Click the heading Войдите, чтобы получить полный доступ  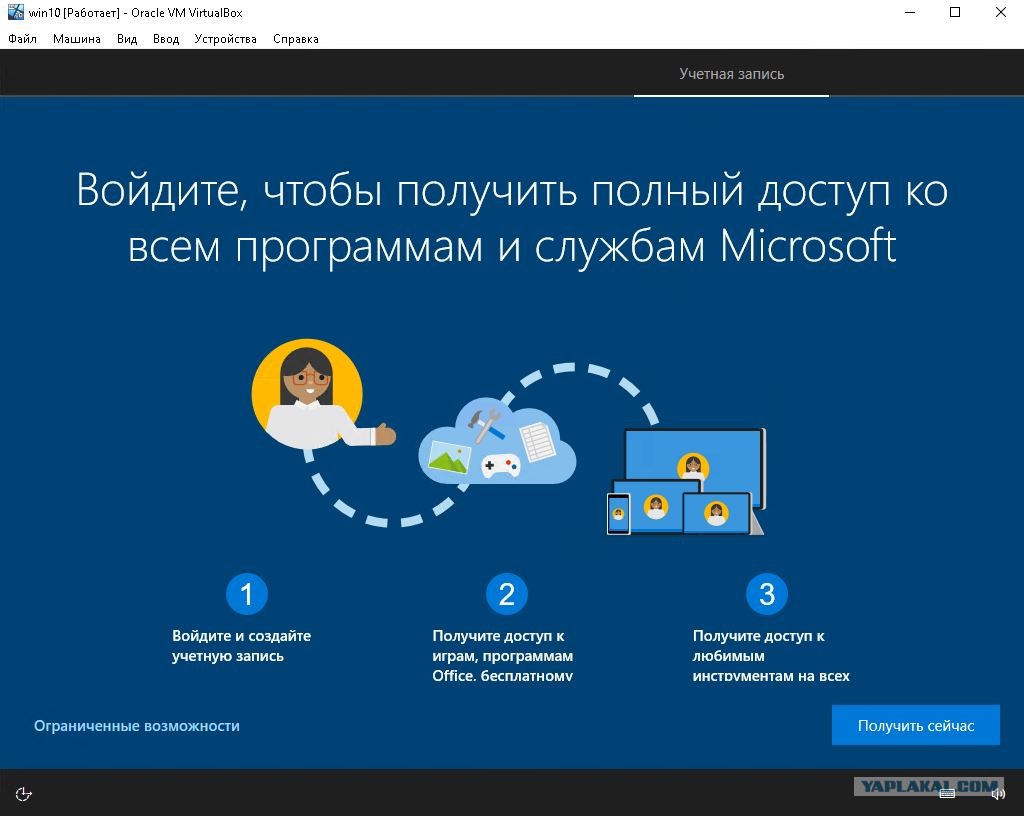(x=512, y=218)
